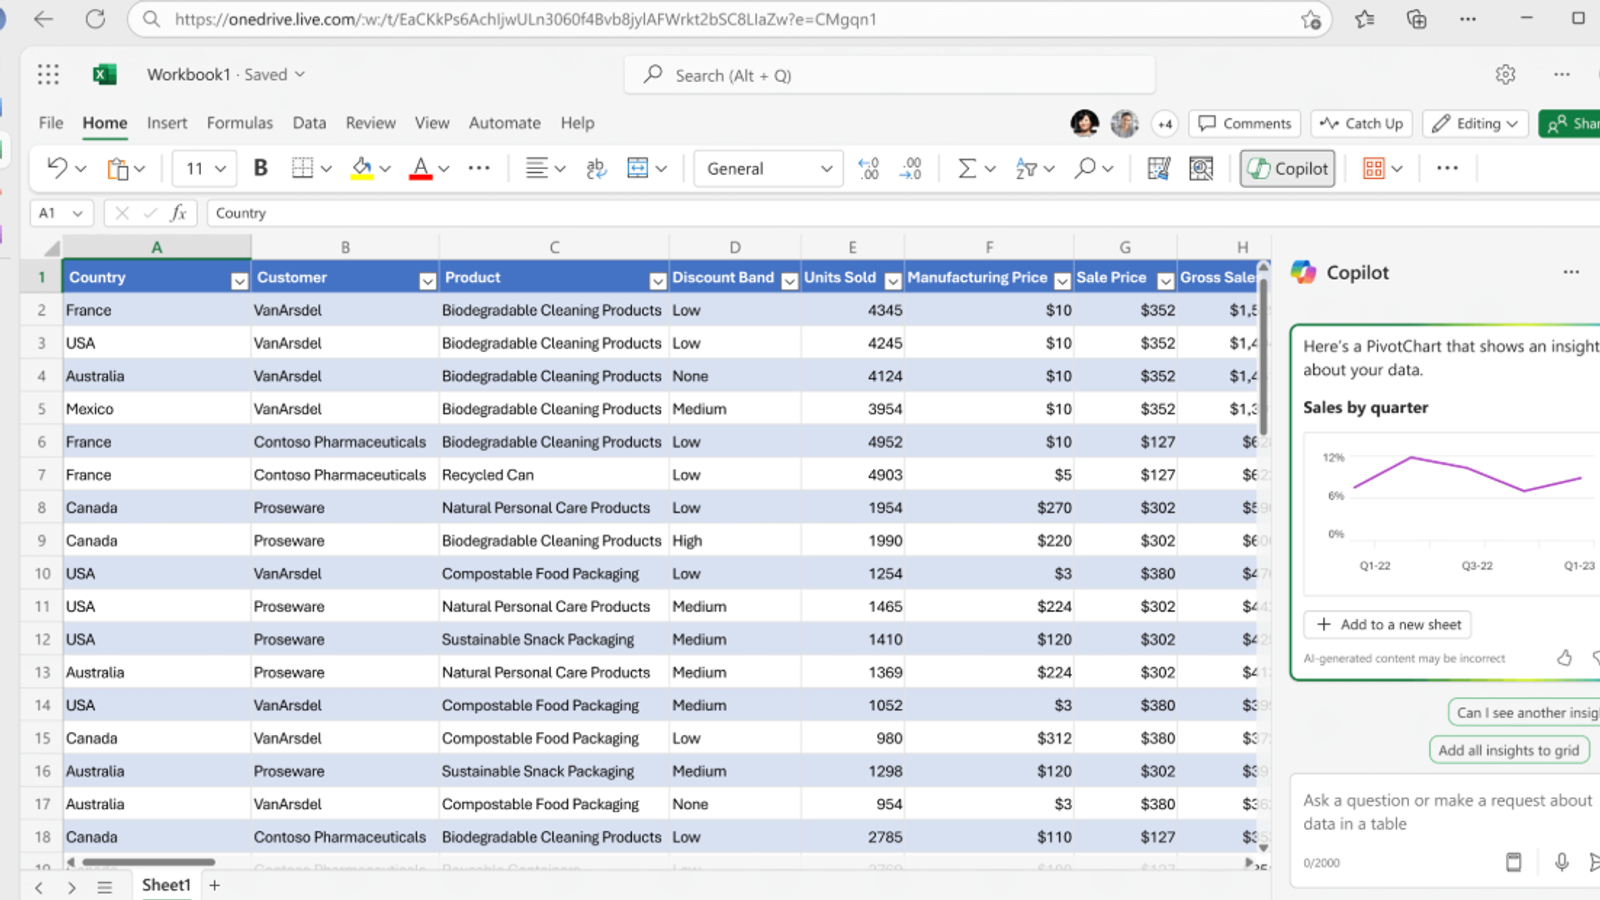Click Add all insights to grid
The width and height of the screenshot is (1600, 900).
click(1509, 750)
